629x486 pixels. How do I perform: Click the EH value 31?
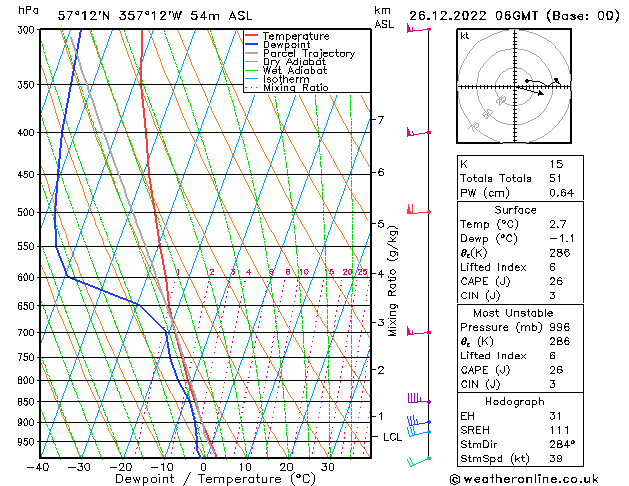(555, 416)
